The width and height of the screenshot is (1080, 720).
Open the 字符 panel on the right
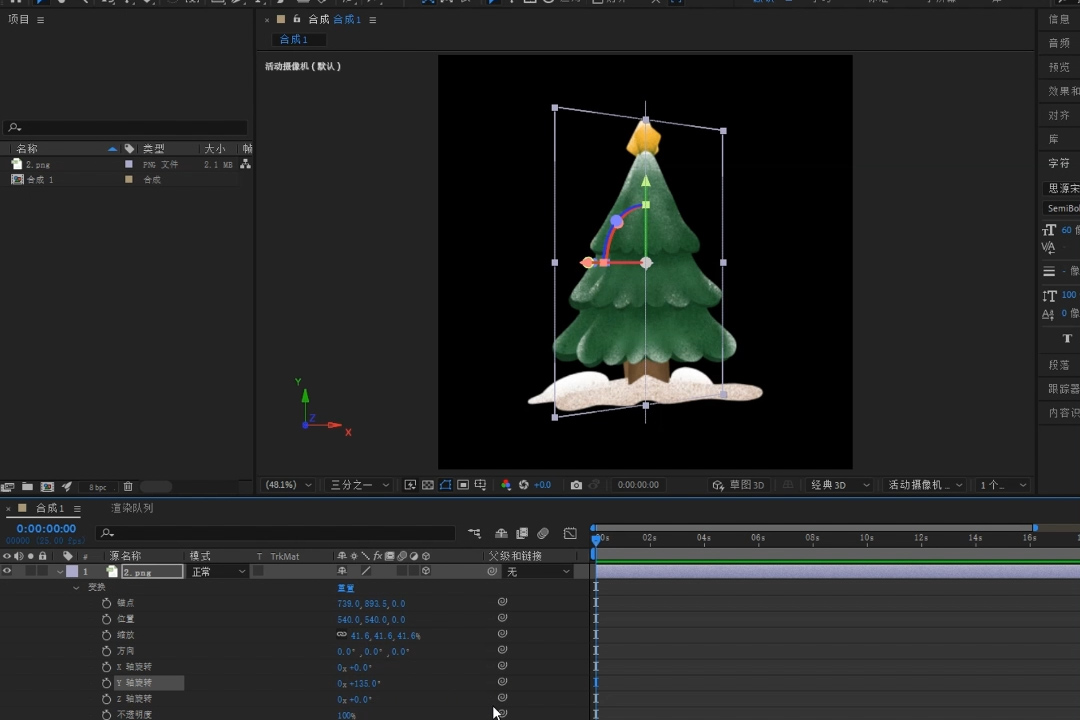[x=1058, y=163]
